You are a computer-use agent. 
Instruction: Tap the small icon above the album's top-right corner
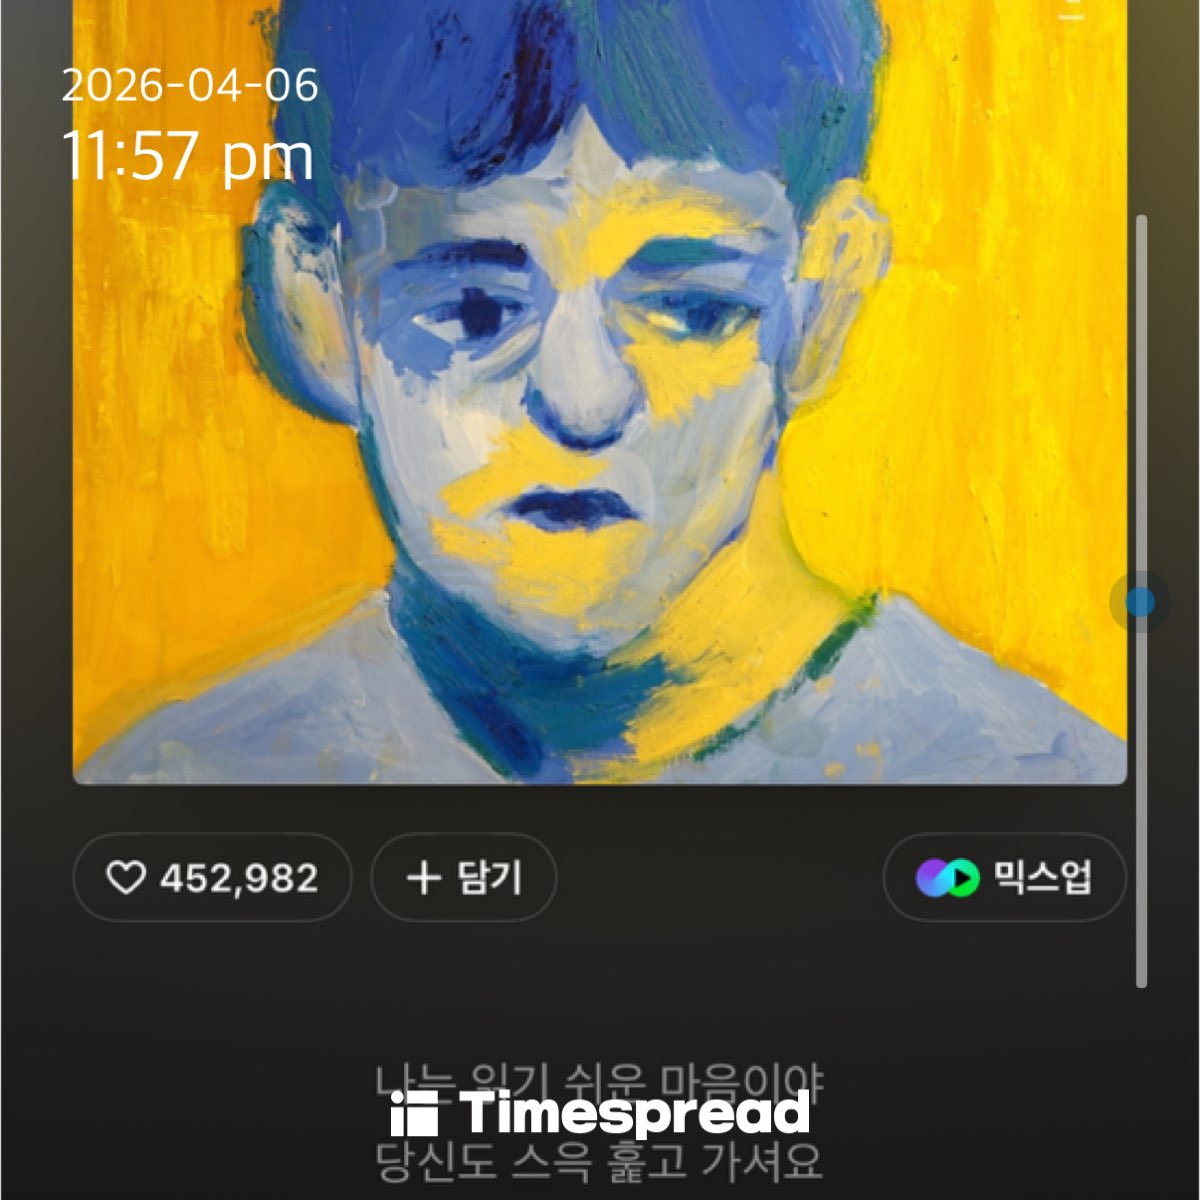(x=1072, y=10)
